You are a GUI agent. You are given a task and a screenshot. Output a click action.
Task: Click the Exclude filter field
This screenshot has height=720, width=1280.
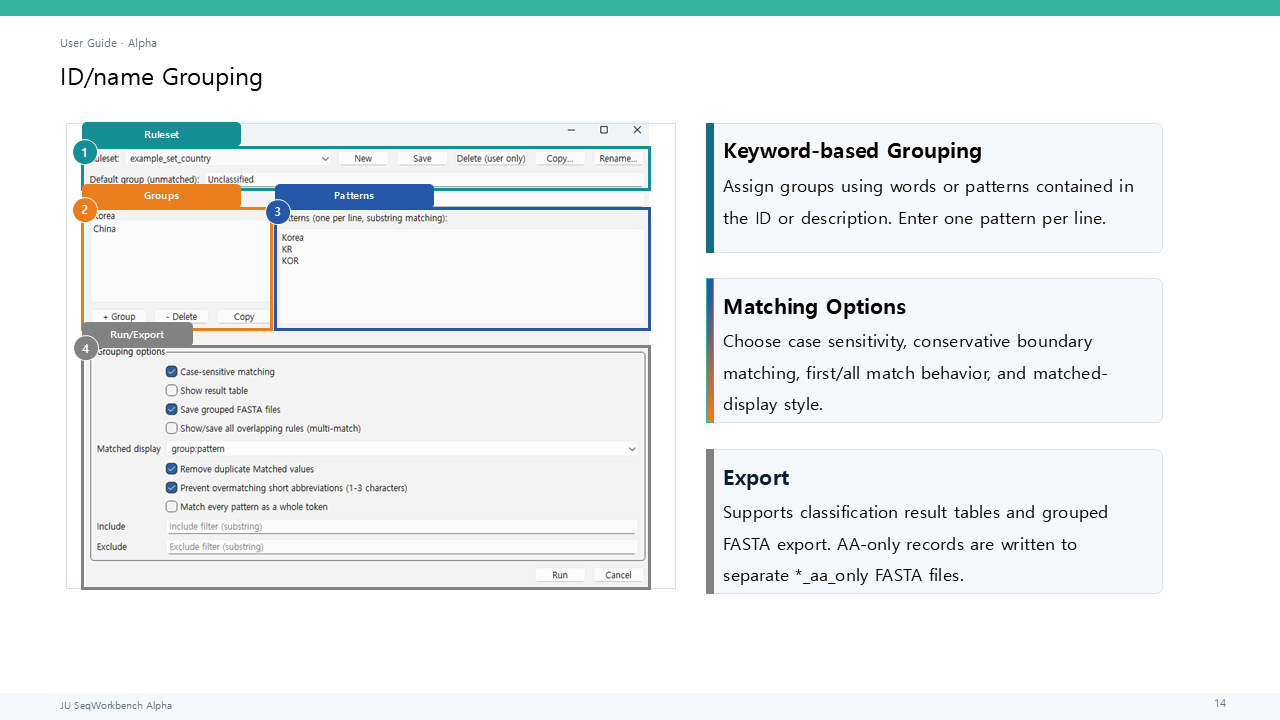401,546
